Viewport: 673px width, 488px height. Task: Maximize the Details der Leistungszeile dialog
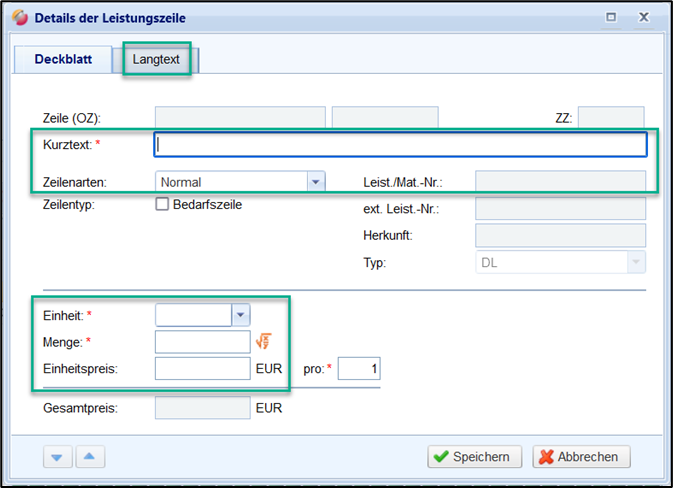pyautogui.click(x=611, y=17)
